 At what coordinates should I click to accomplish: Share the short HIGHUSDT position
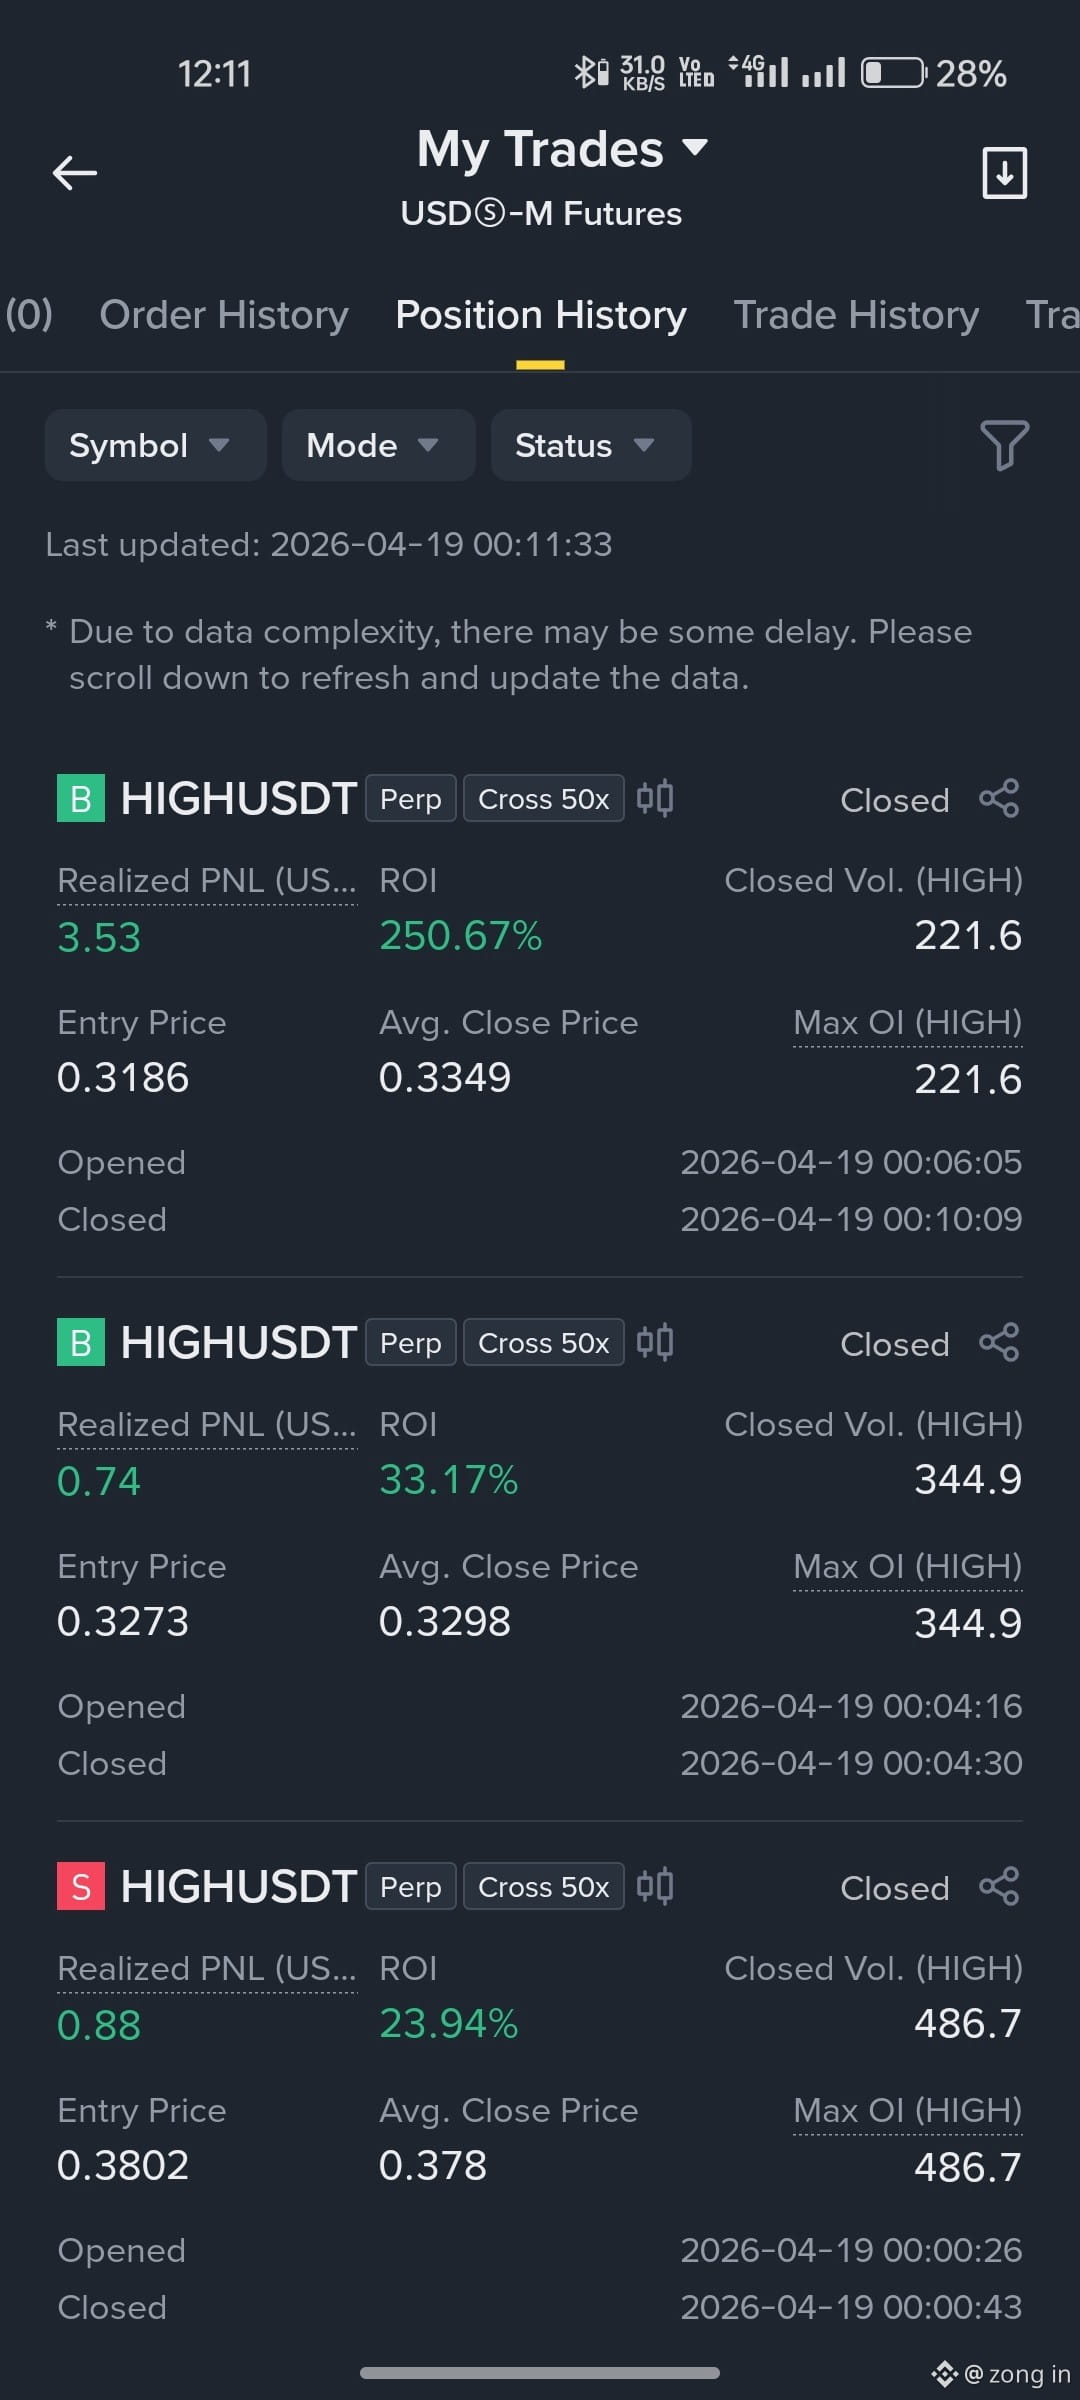(x=999, y=1887)
